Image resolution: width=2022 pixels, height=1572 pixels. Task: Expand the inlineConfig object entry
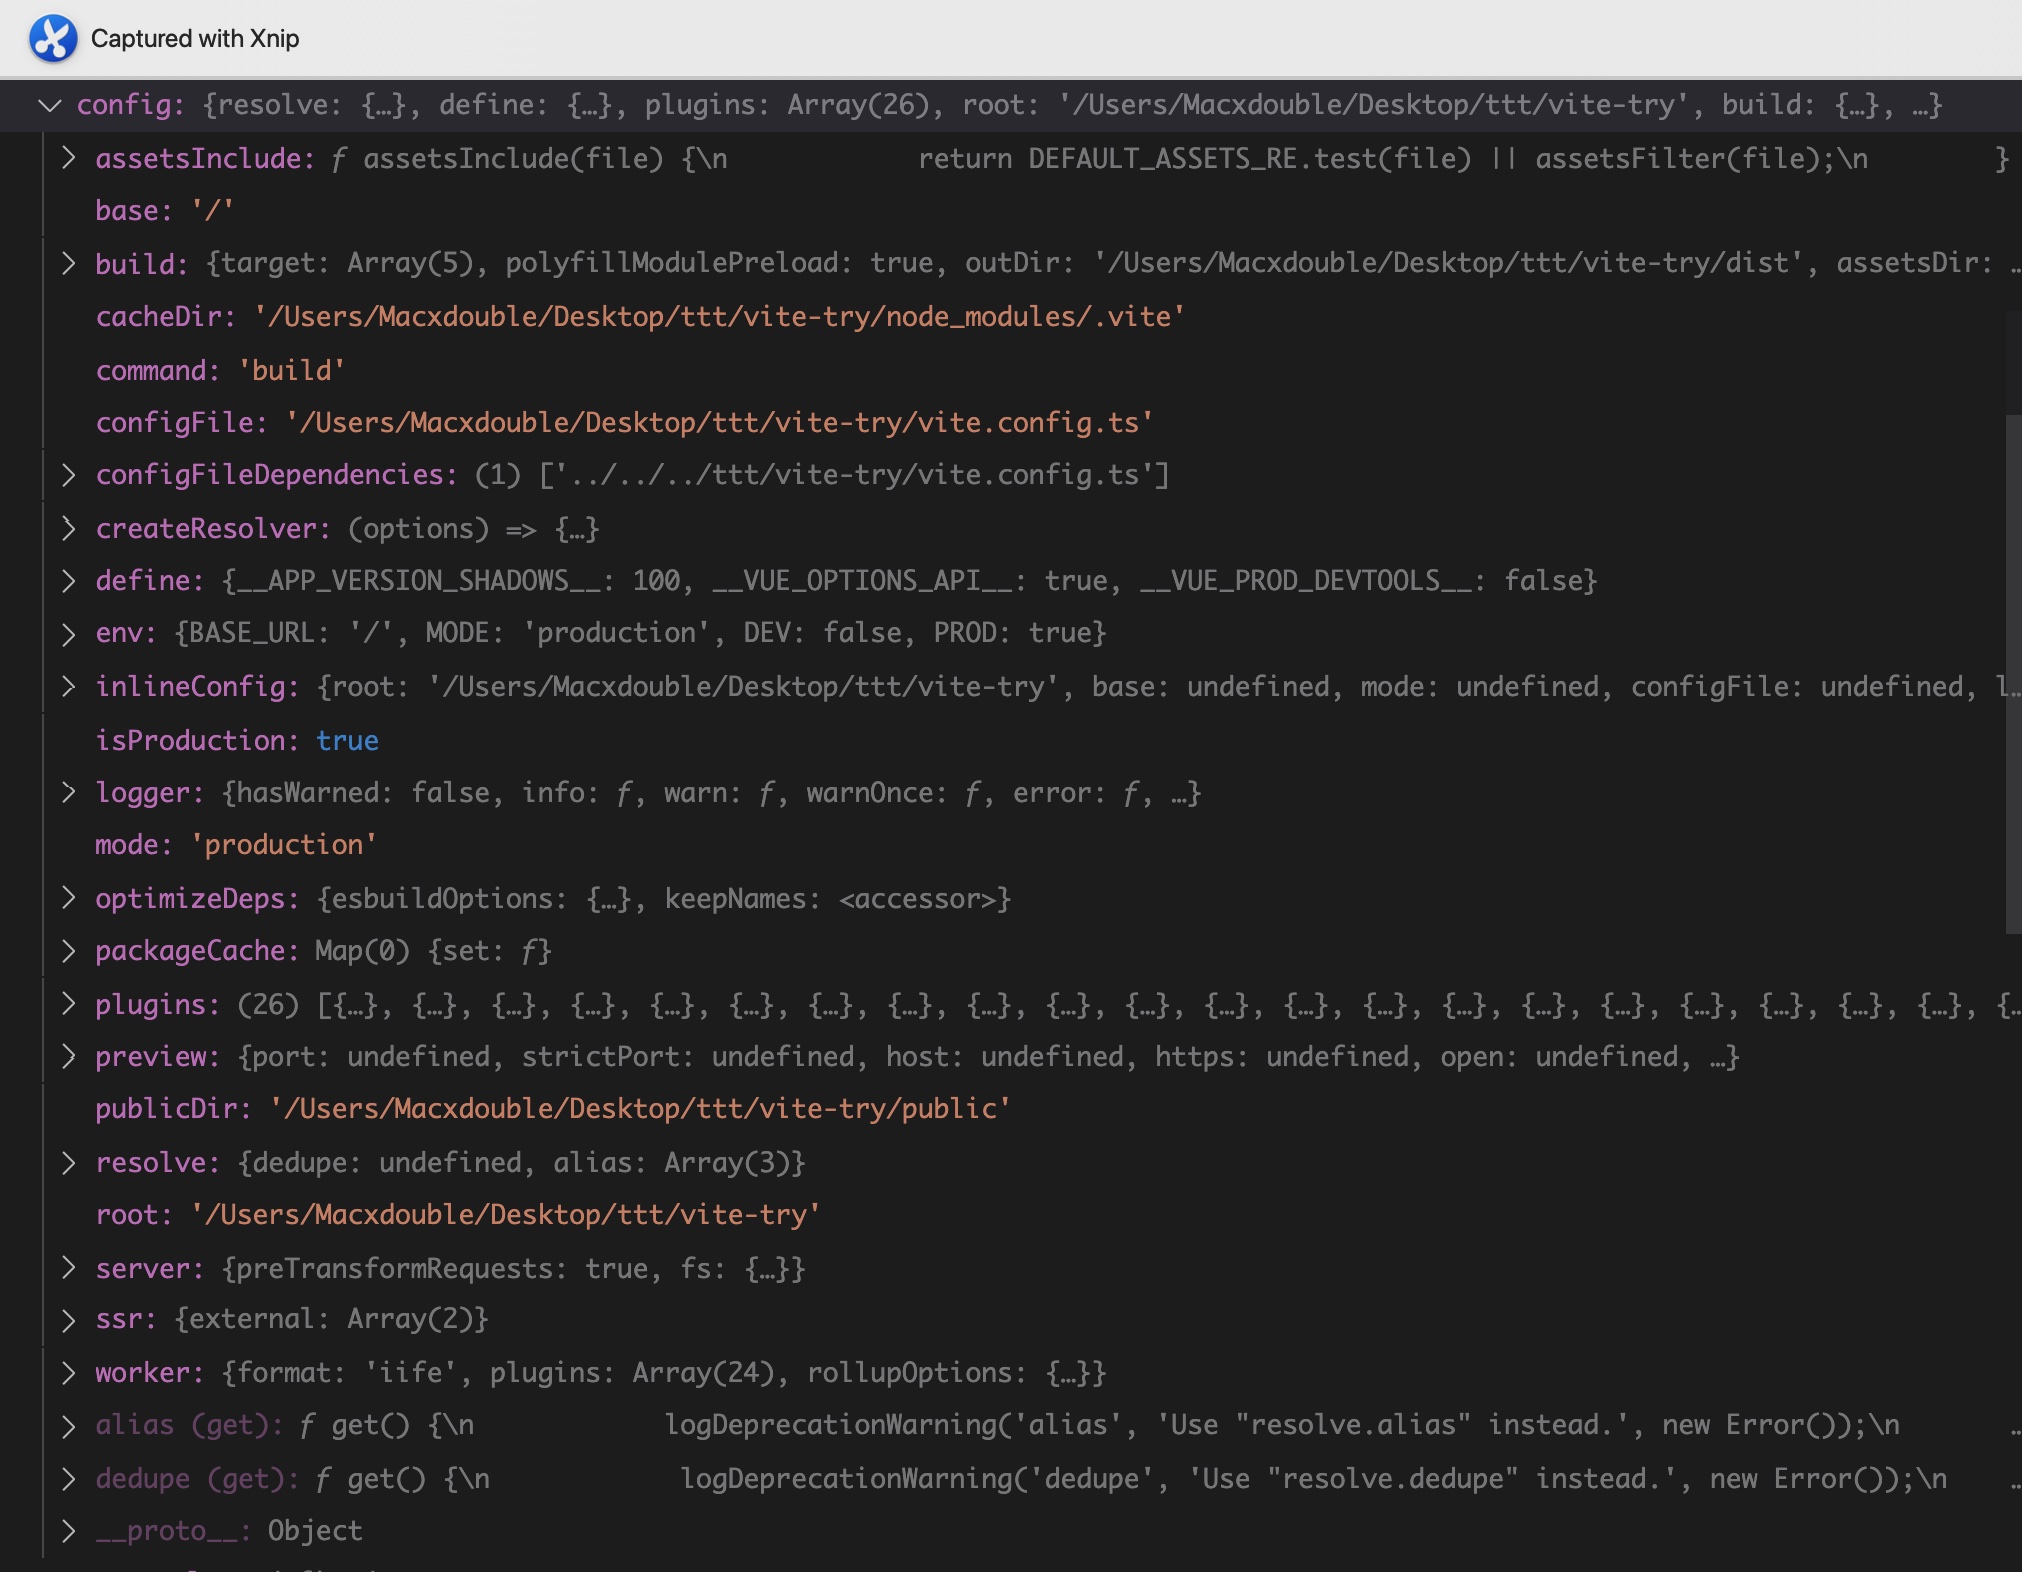tap(68, 686)
